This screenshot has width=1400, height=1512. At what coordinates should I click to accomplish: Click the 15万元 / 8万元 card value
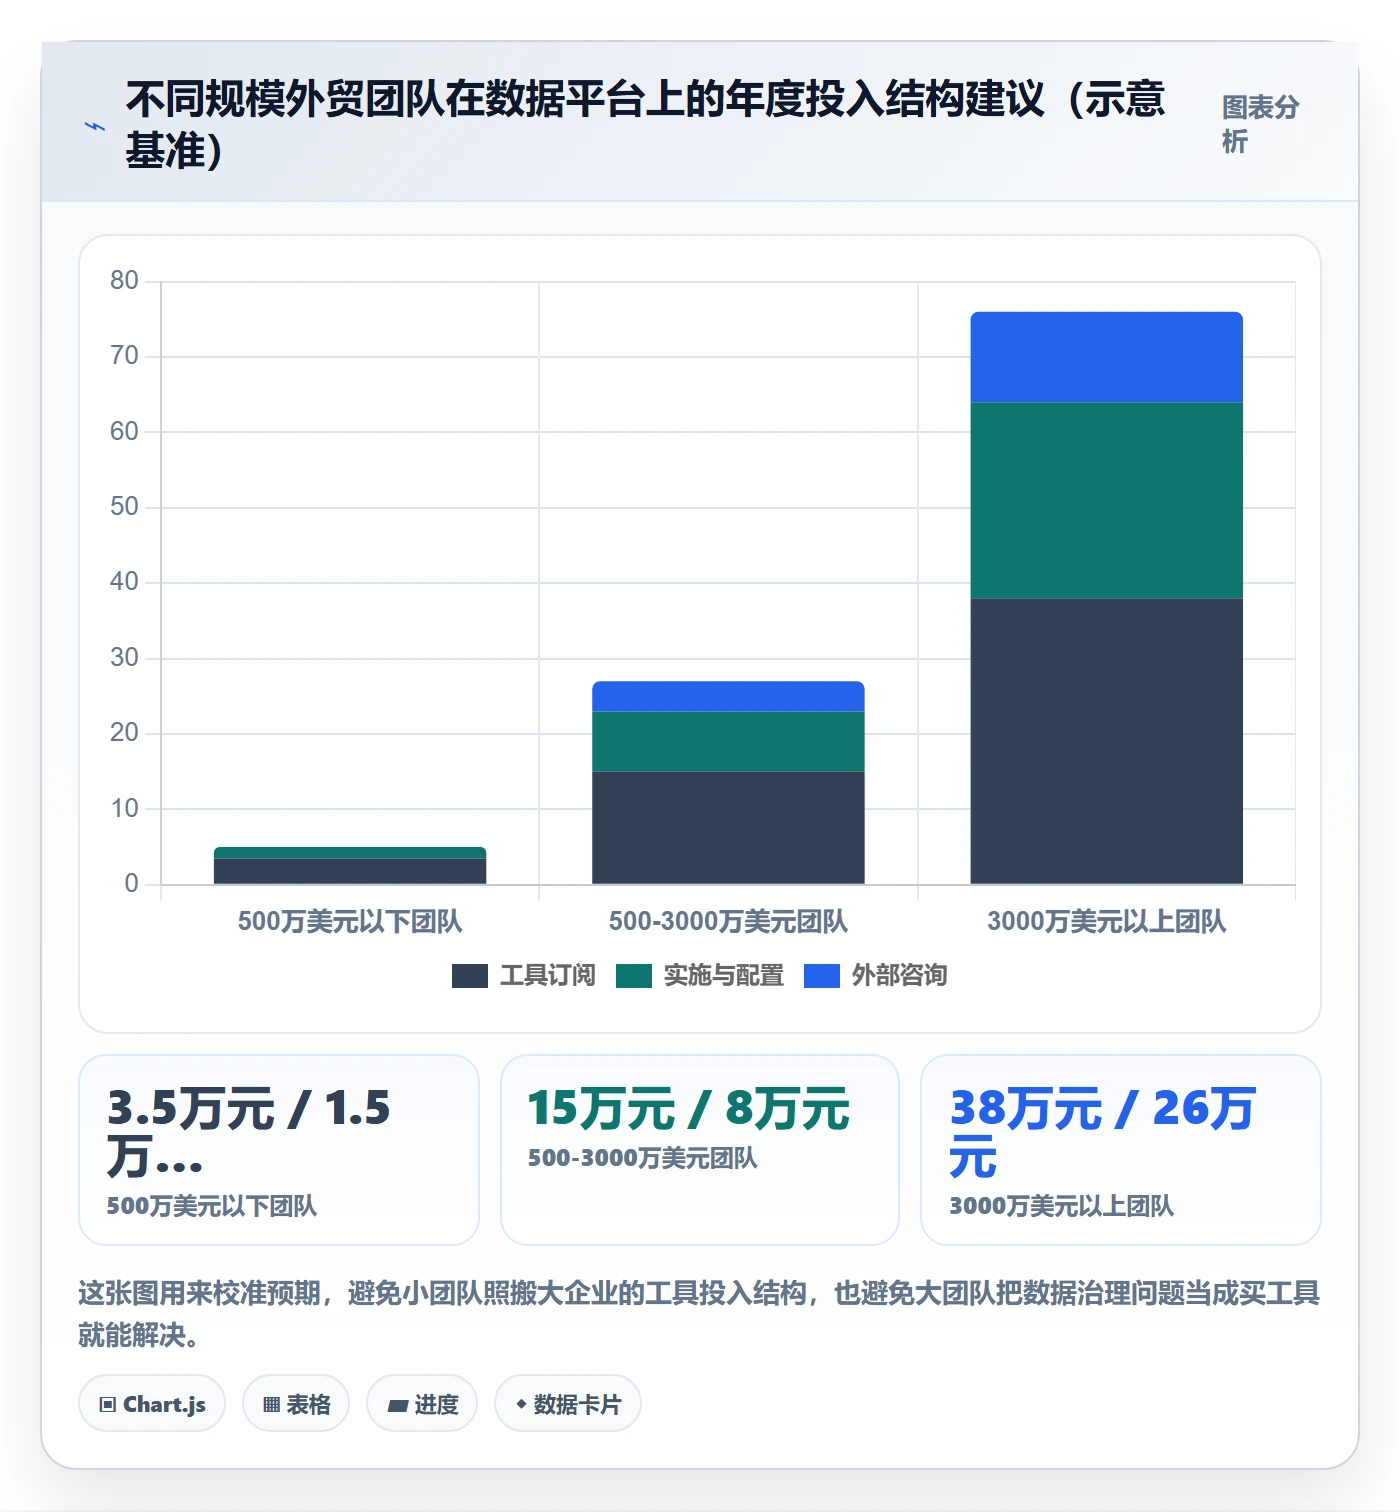tap(689, 1109)
